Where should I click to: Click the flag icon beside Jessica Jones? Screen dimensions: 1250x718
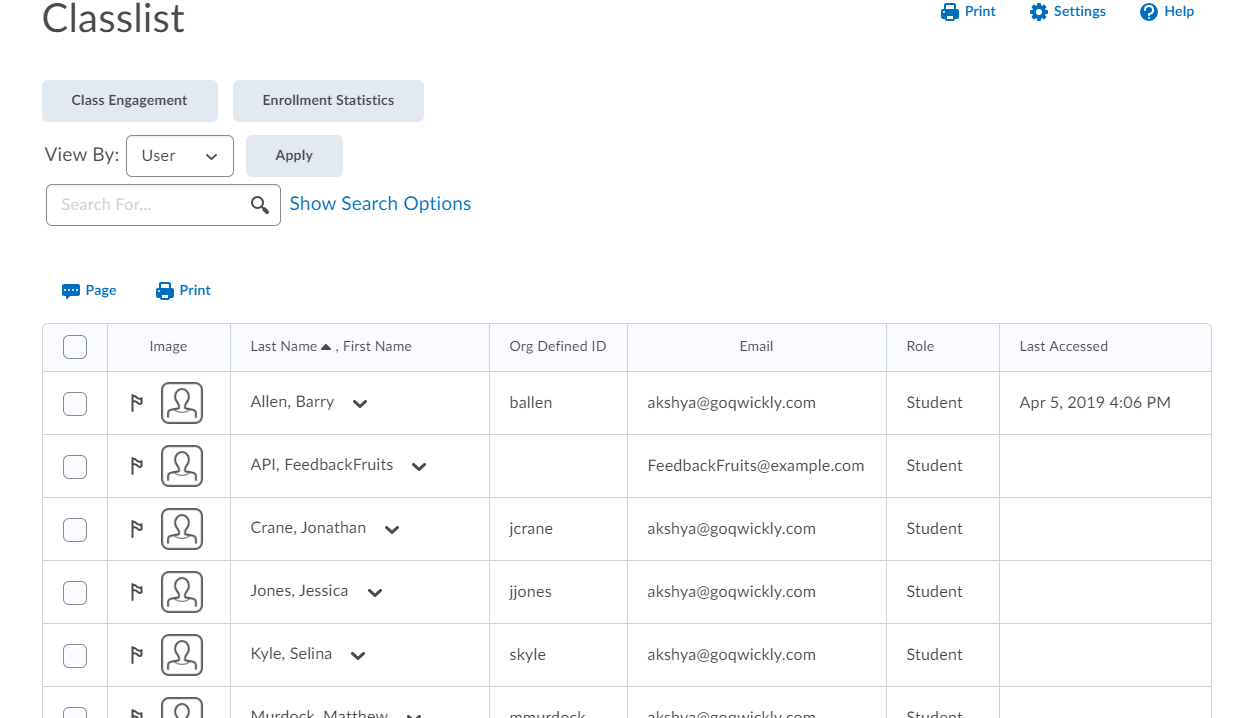[137, 592]
